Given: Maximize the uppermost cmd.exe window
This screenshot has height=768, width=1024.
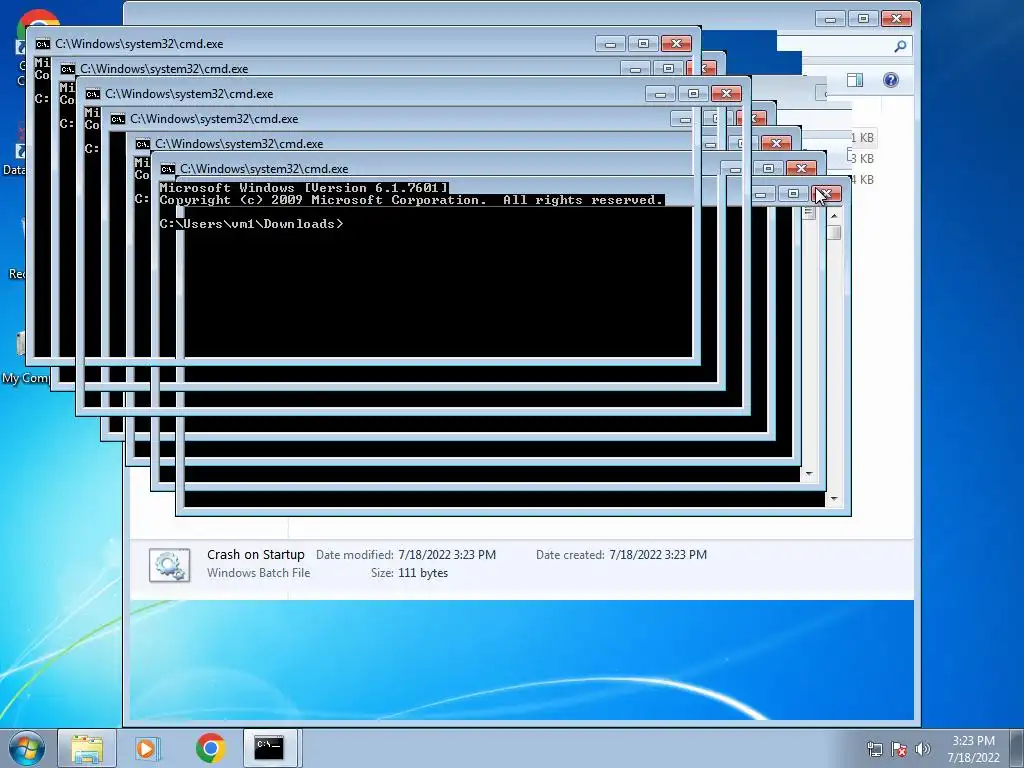Looking at the screenshot, I should tap(643, 44).
